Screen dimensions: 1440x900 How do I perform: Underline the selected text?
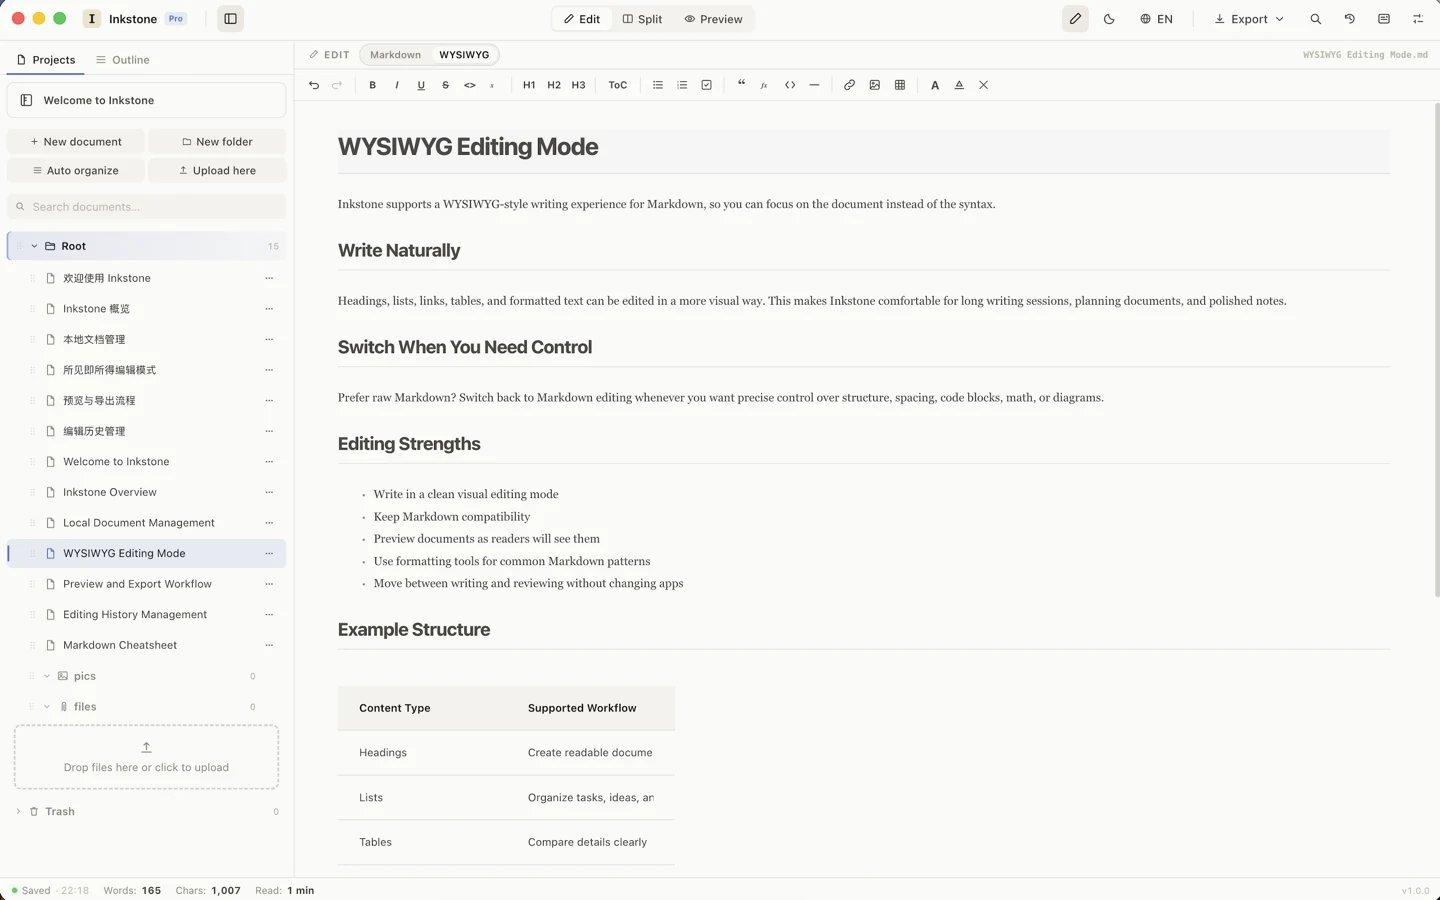click(x=421, y=85)
